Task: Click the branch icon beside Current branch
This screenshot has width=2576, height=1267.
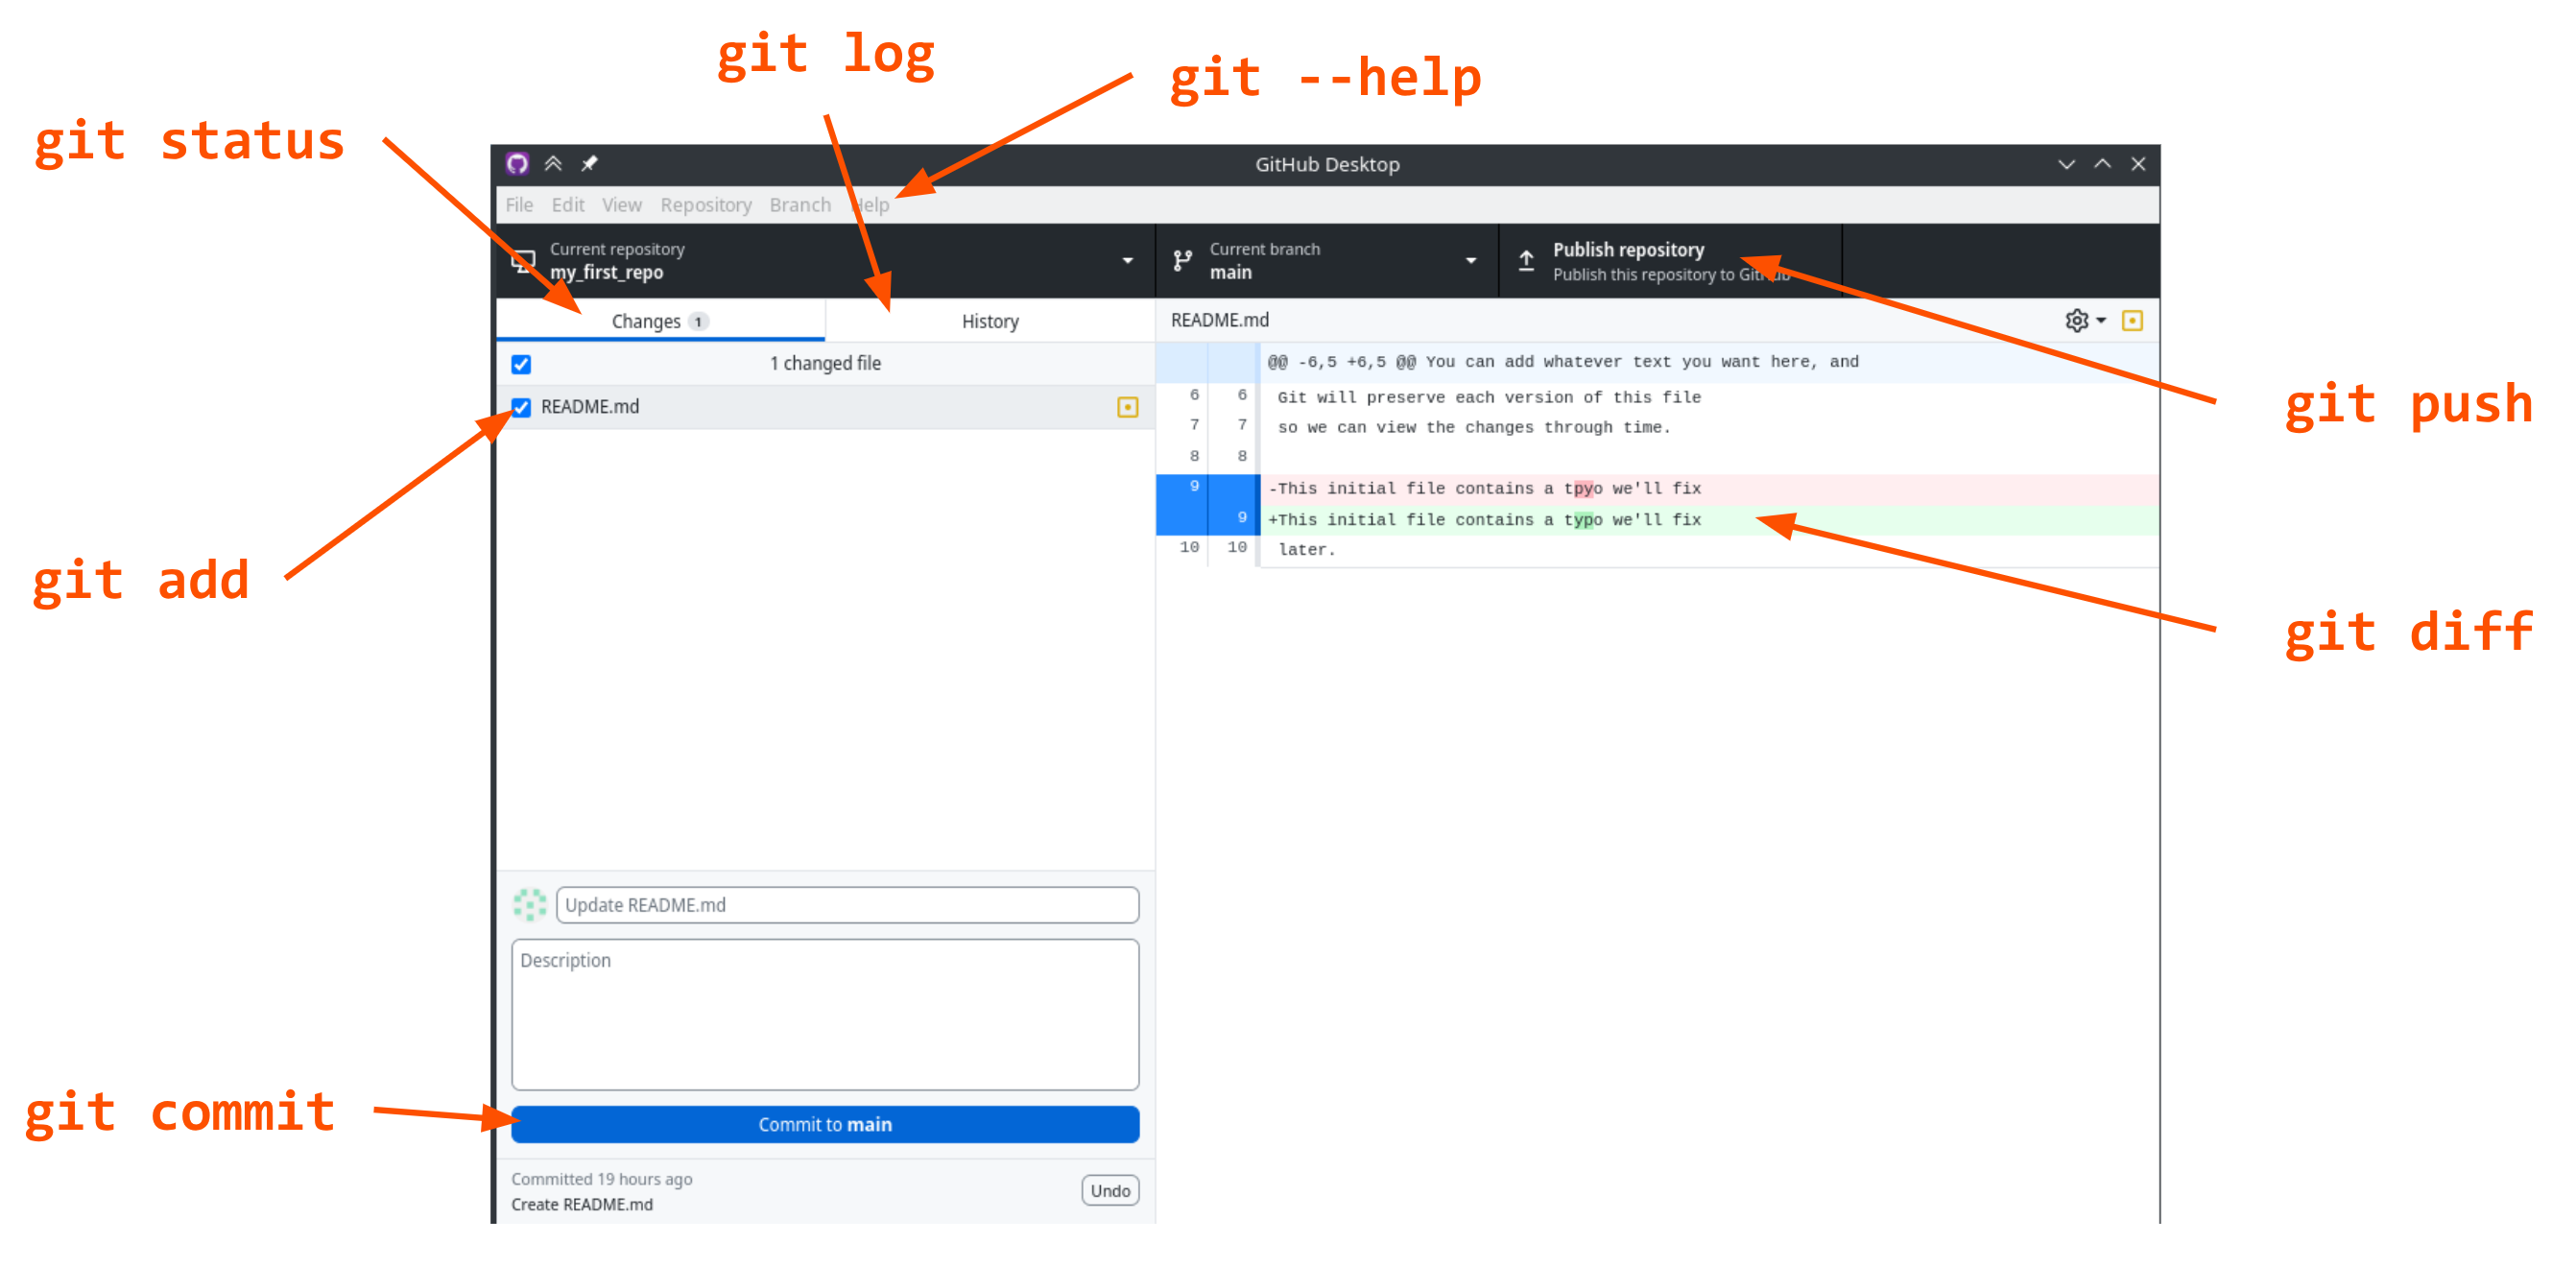Action: pos(1183,261)
